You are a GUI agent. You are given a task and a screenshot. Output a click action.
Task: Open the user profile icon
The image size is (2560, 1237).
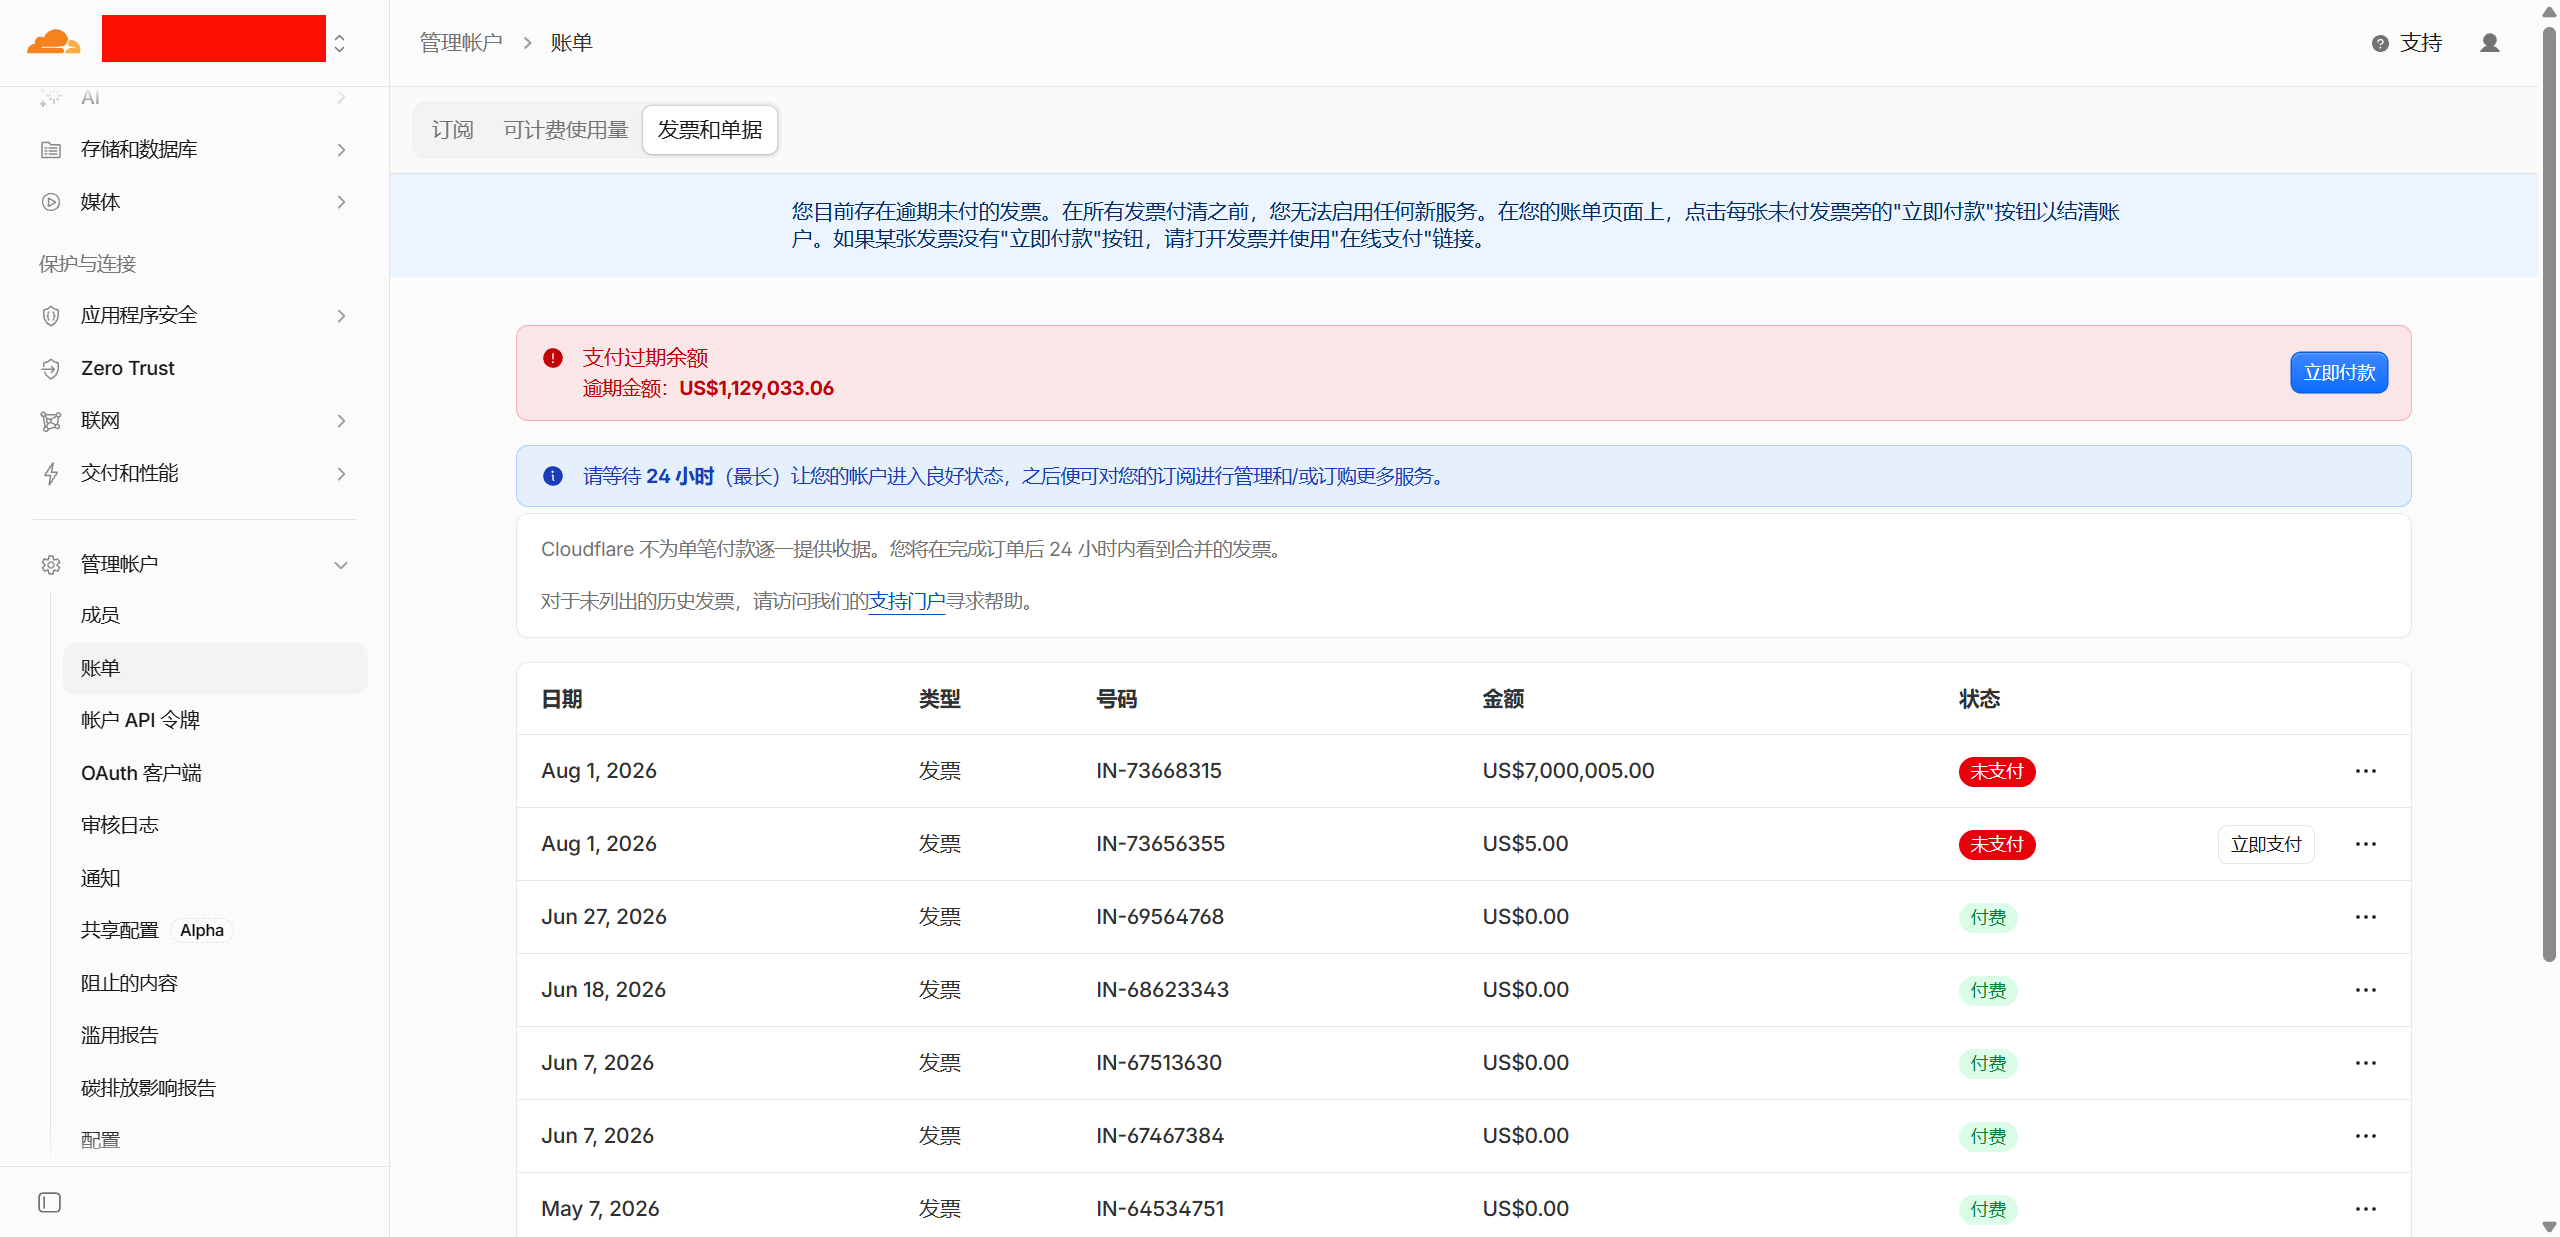click(x=2489, y=43)
